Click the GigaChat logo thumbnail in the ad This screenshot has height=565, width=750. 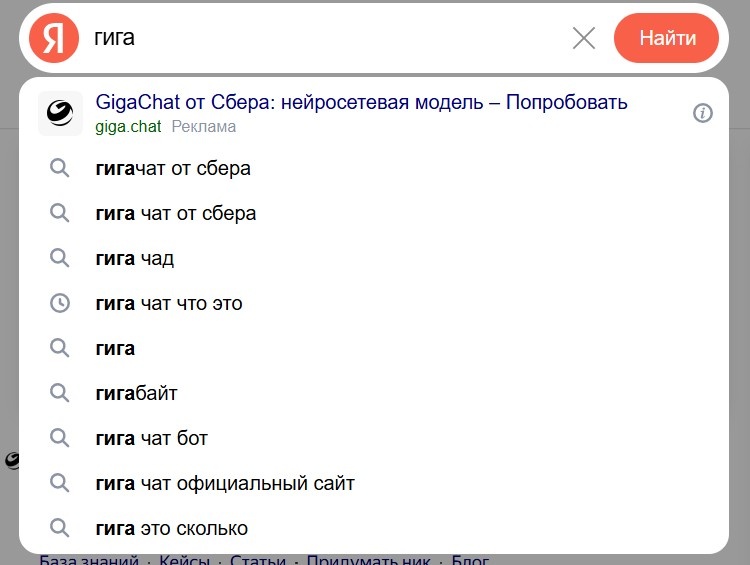(60, 113)
